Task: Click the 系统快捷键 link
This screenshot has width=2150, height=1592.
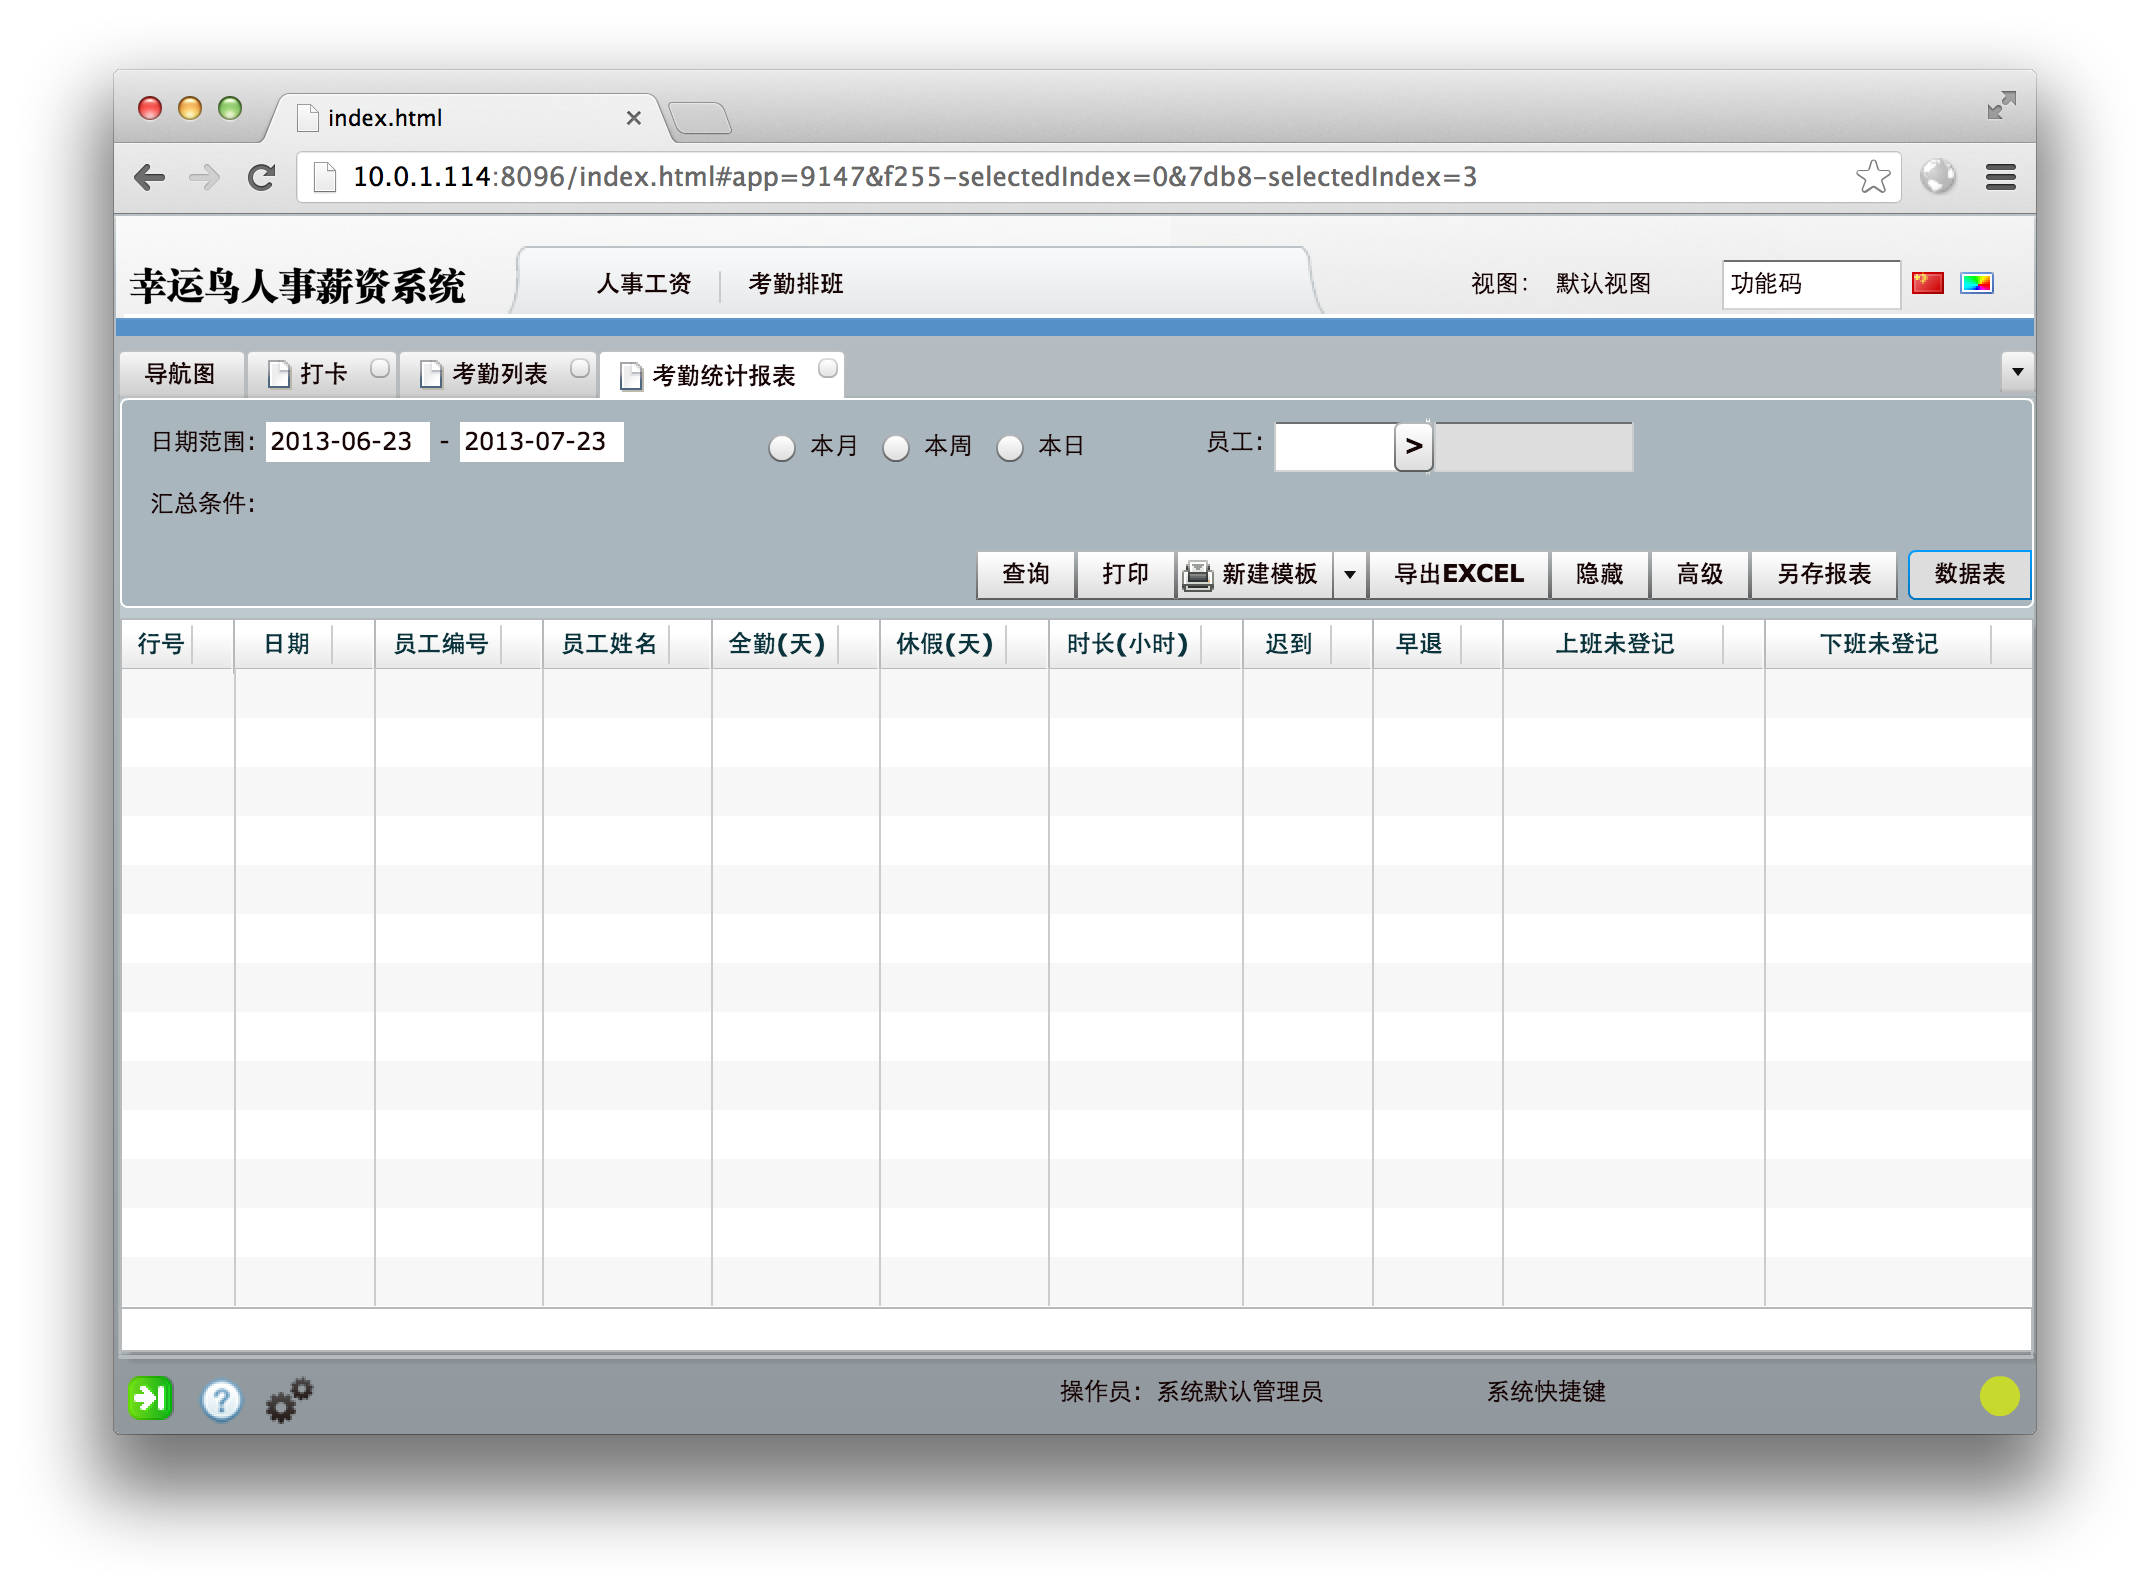Action: (x=1546, y=1392)
